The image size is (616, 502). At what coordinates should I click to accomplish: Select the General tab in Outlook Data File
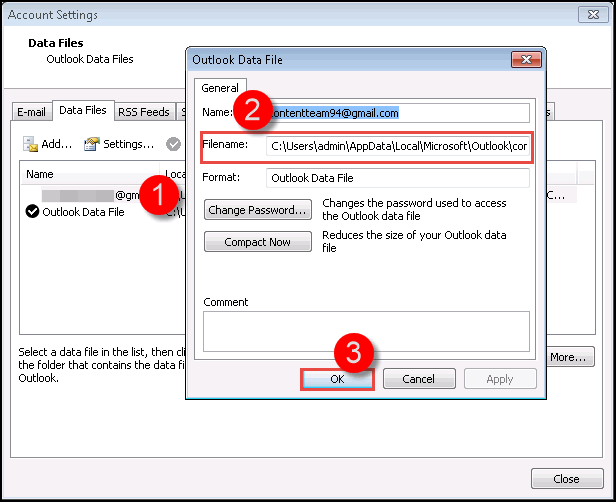click(x=220, y=88)
